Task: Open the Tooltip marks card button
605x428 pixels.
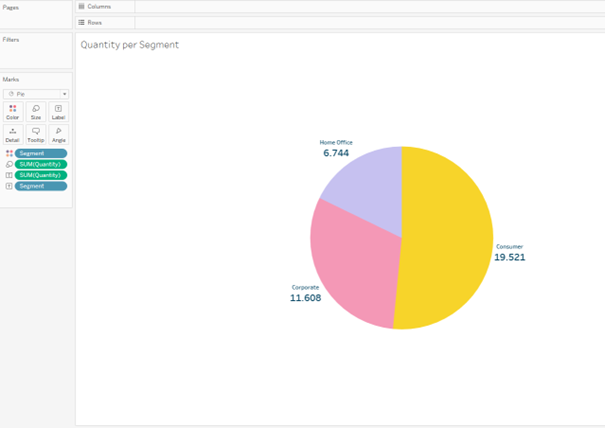Action: (36, 135)
